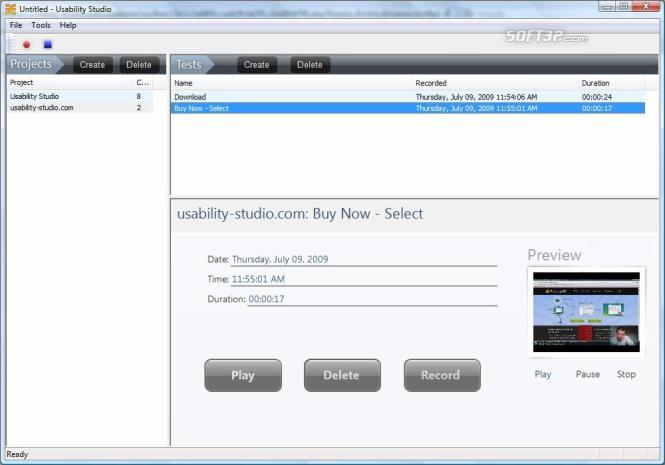Click the 00:00:24 duration cell
Image resolution: width=665 pixels, height=465 pixels.
[597, 97]
